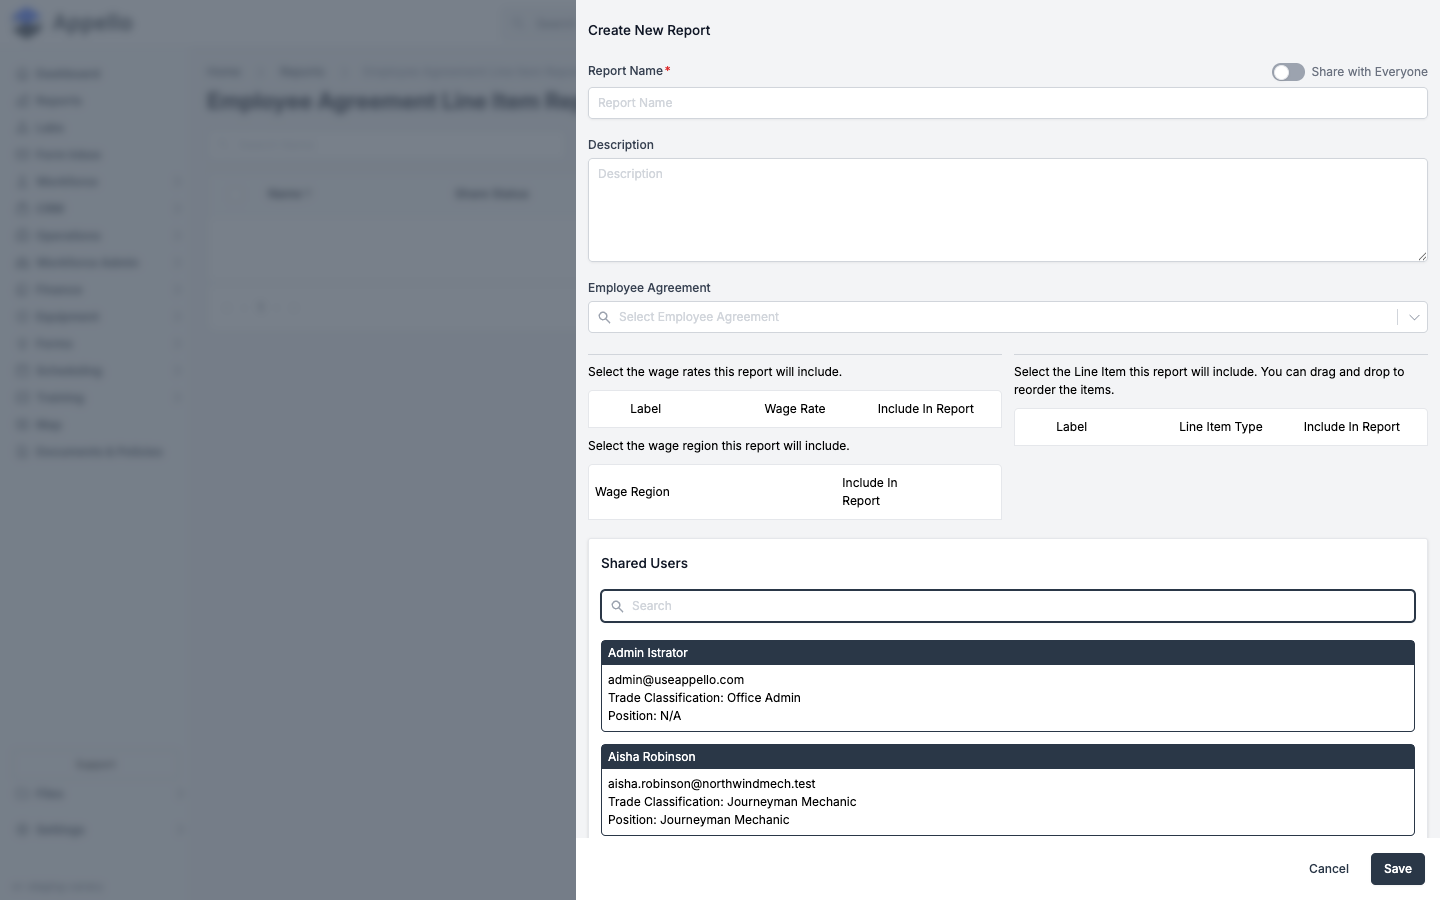Click the "Position: Journeyman Mechanic" line
This screenshot has height=918, width=1440.
click(x=699, y=820)
